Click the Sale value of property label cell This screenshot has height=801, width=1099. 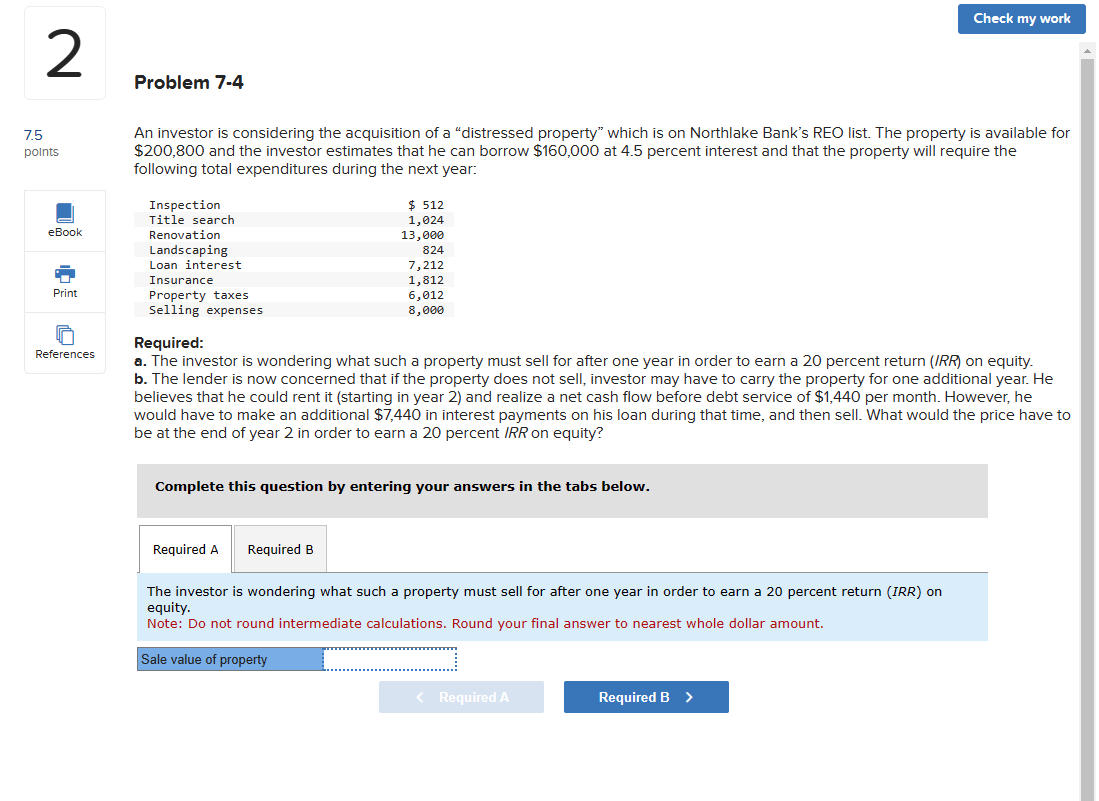pos(229,658)
